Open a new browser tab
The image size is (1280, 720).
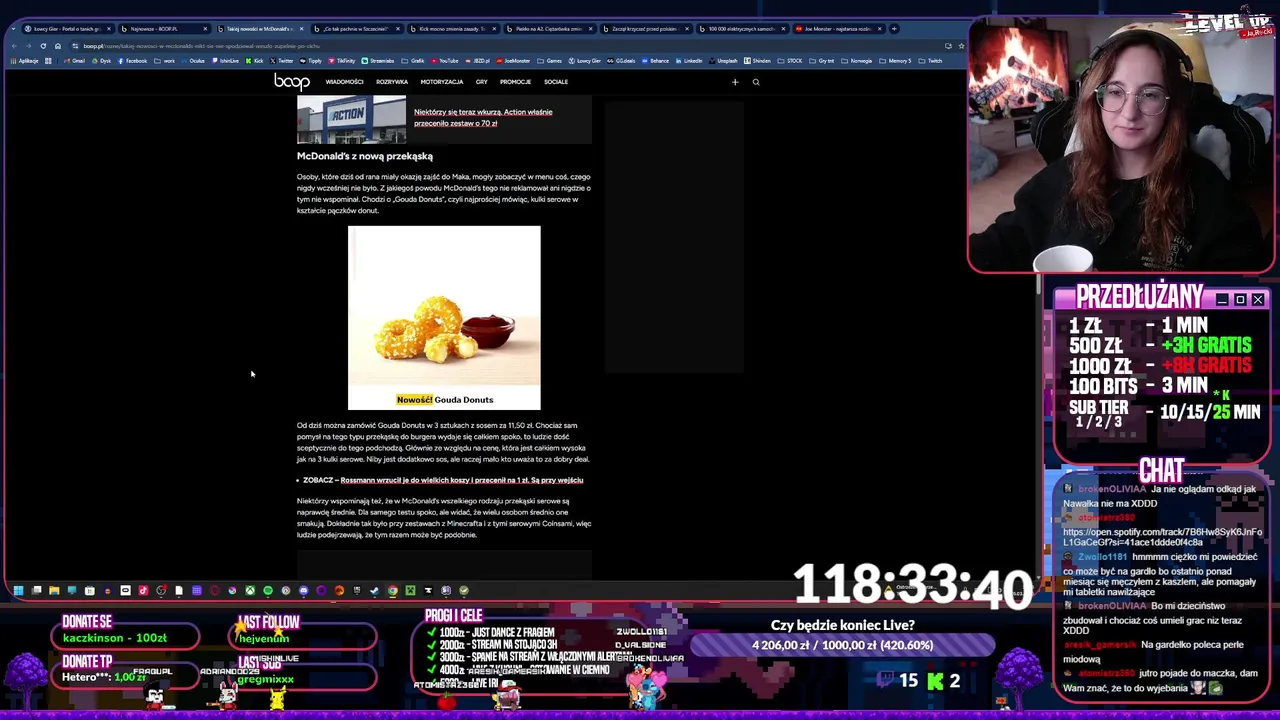[894, 29]
